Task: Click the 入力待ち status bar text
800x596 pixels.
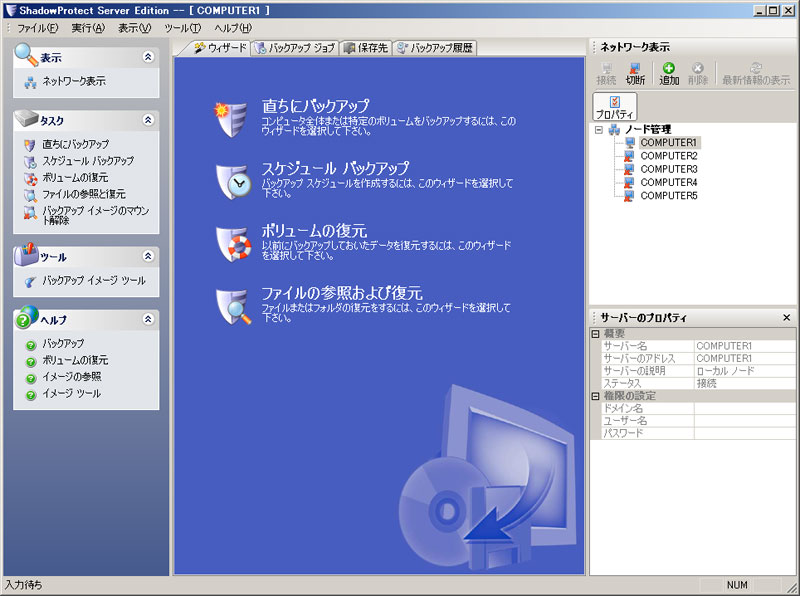Action: 23,585
